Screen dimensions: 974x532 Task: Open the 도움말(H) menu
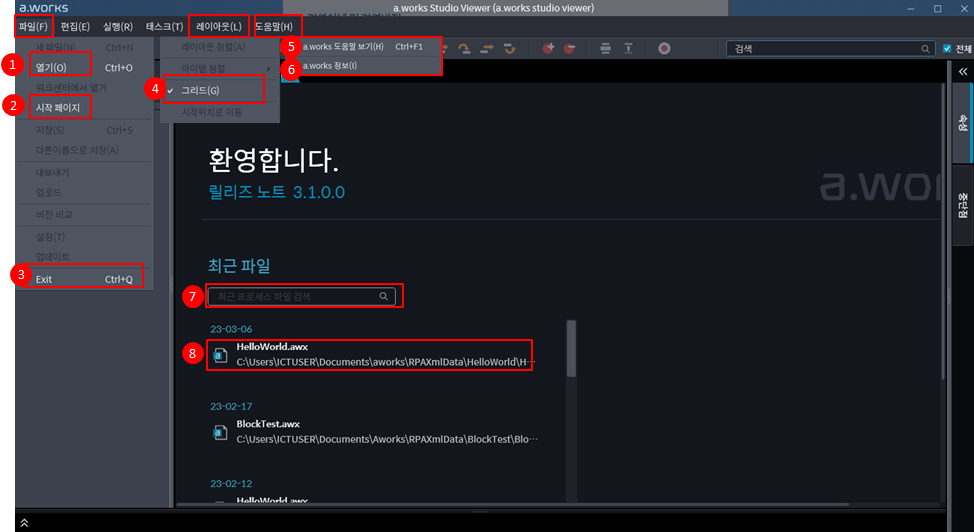click(274, 26)
